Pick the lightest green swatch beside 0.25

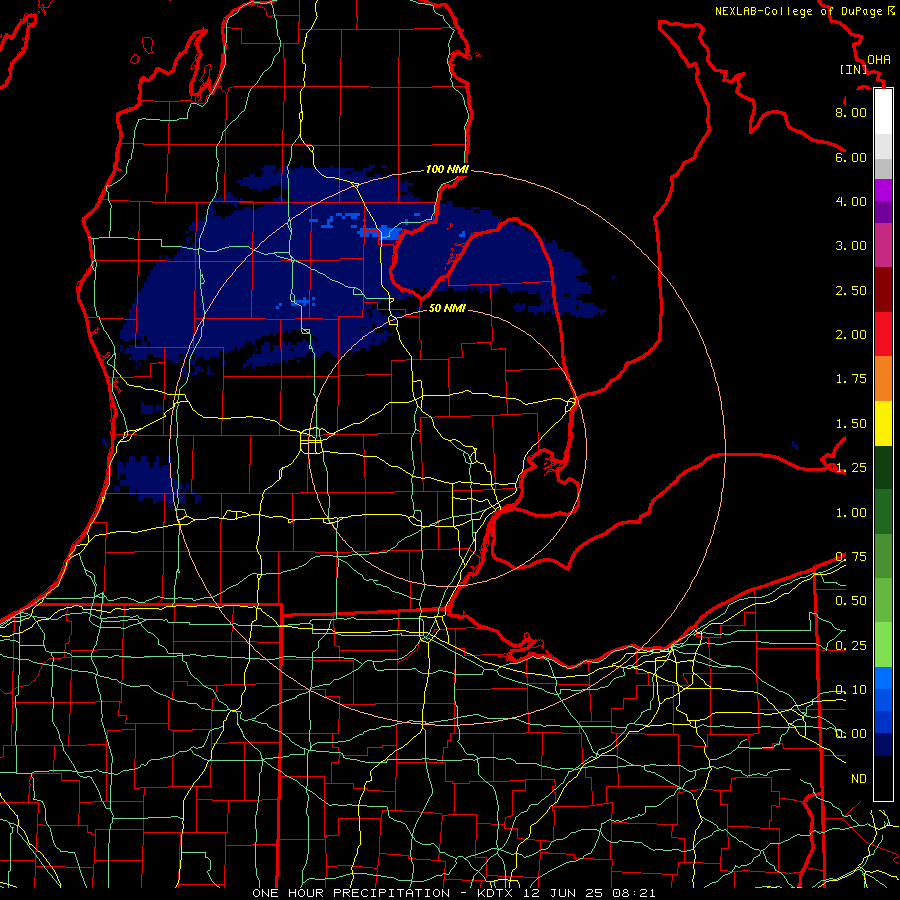(883, 645)
